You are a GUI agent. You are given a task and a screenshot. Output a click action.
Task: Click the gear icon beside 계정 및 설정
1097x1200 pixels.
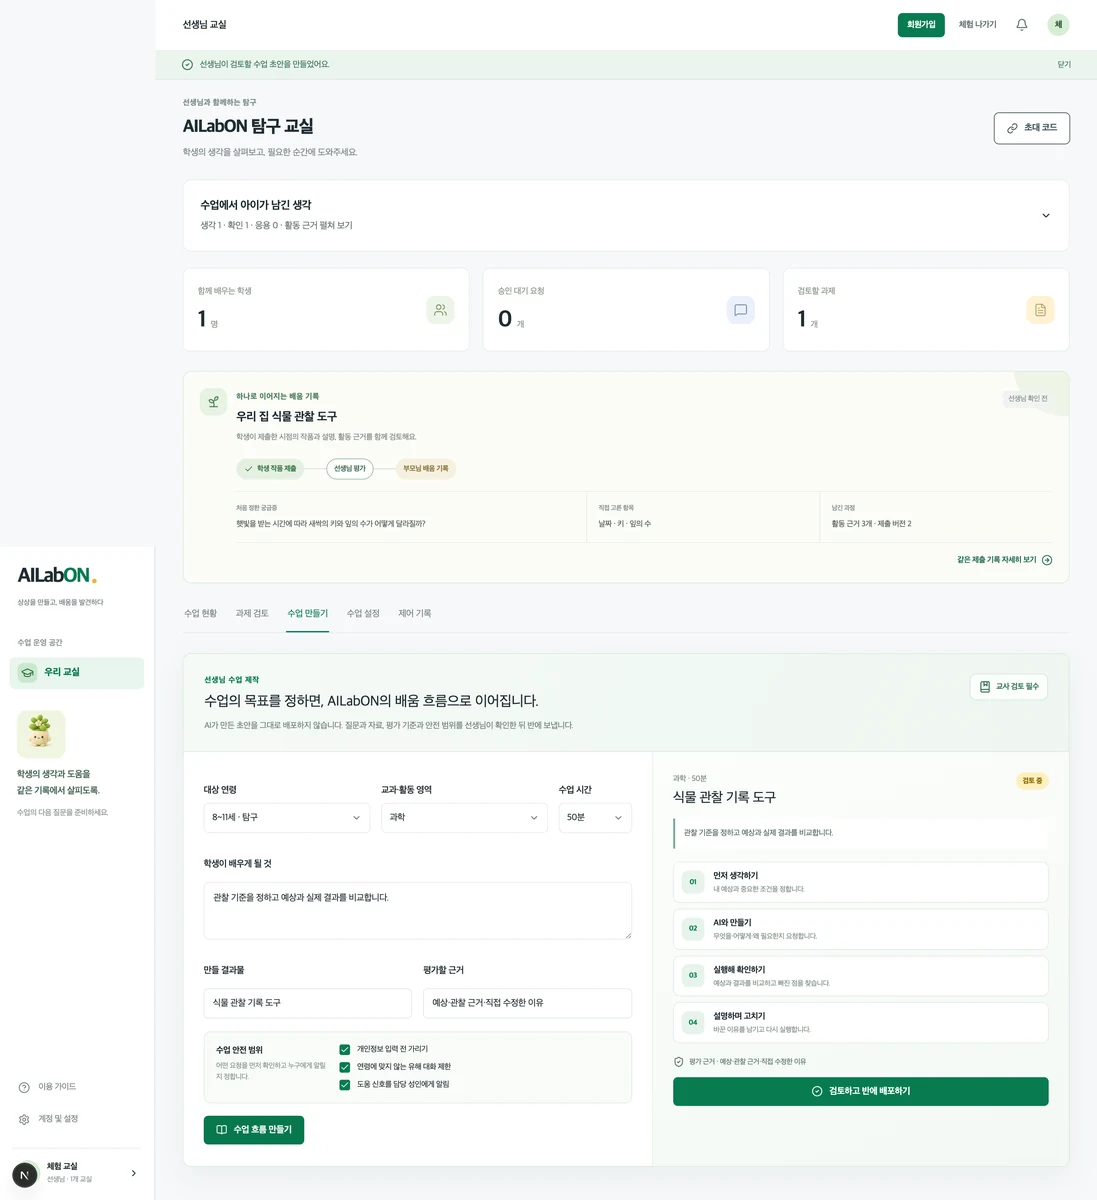tap(24, 1119)
